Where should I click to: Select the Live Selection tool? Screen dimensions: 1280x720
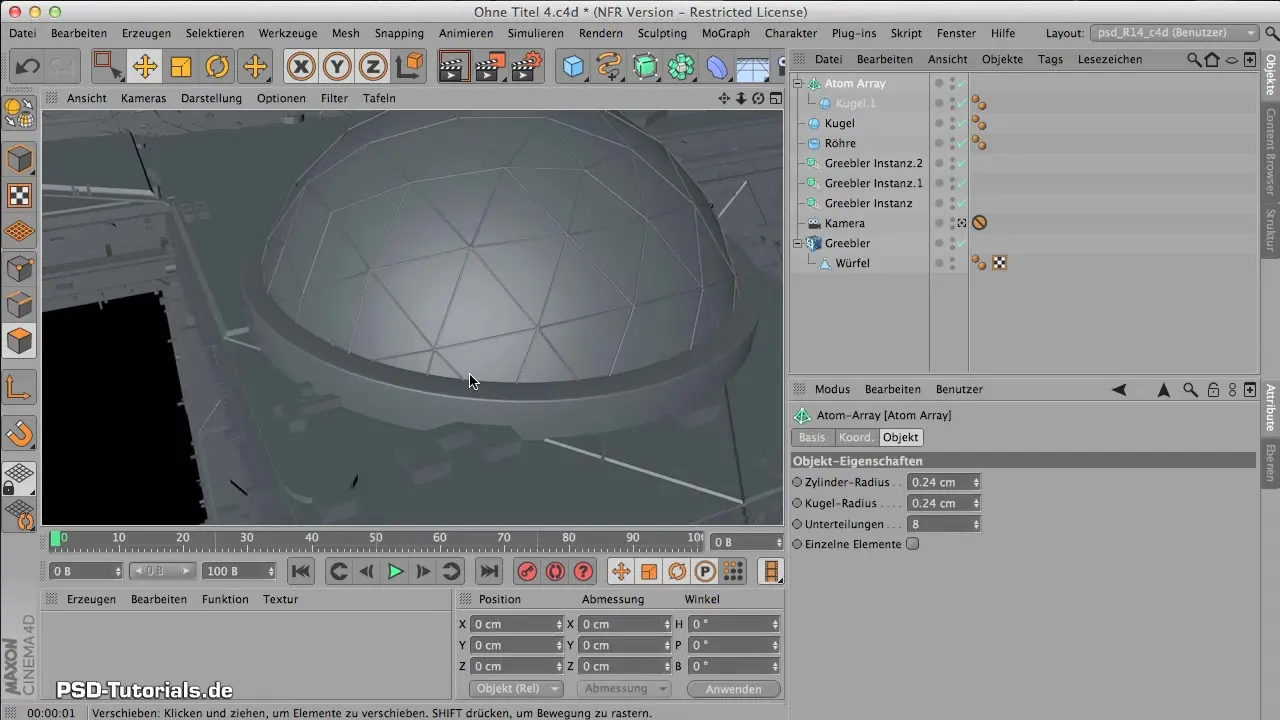(x=107, y=67)
